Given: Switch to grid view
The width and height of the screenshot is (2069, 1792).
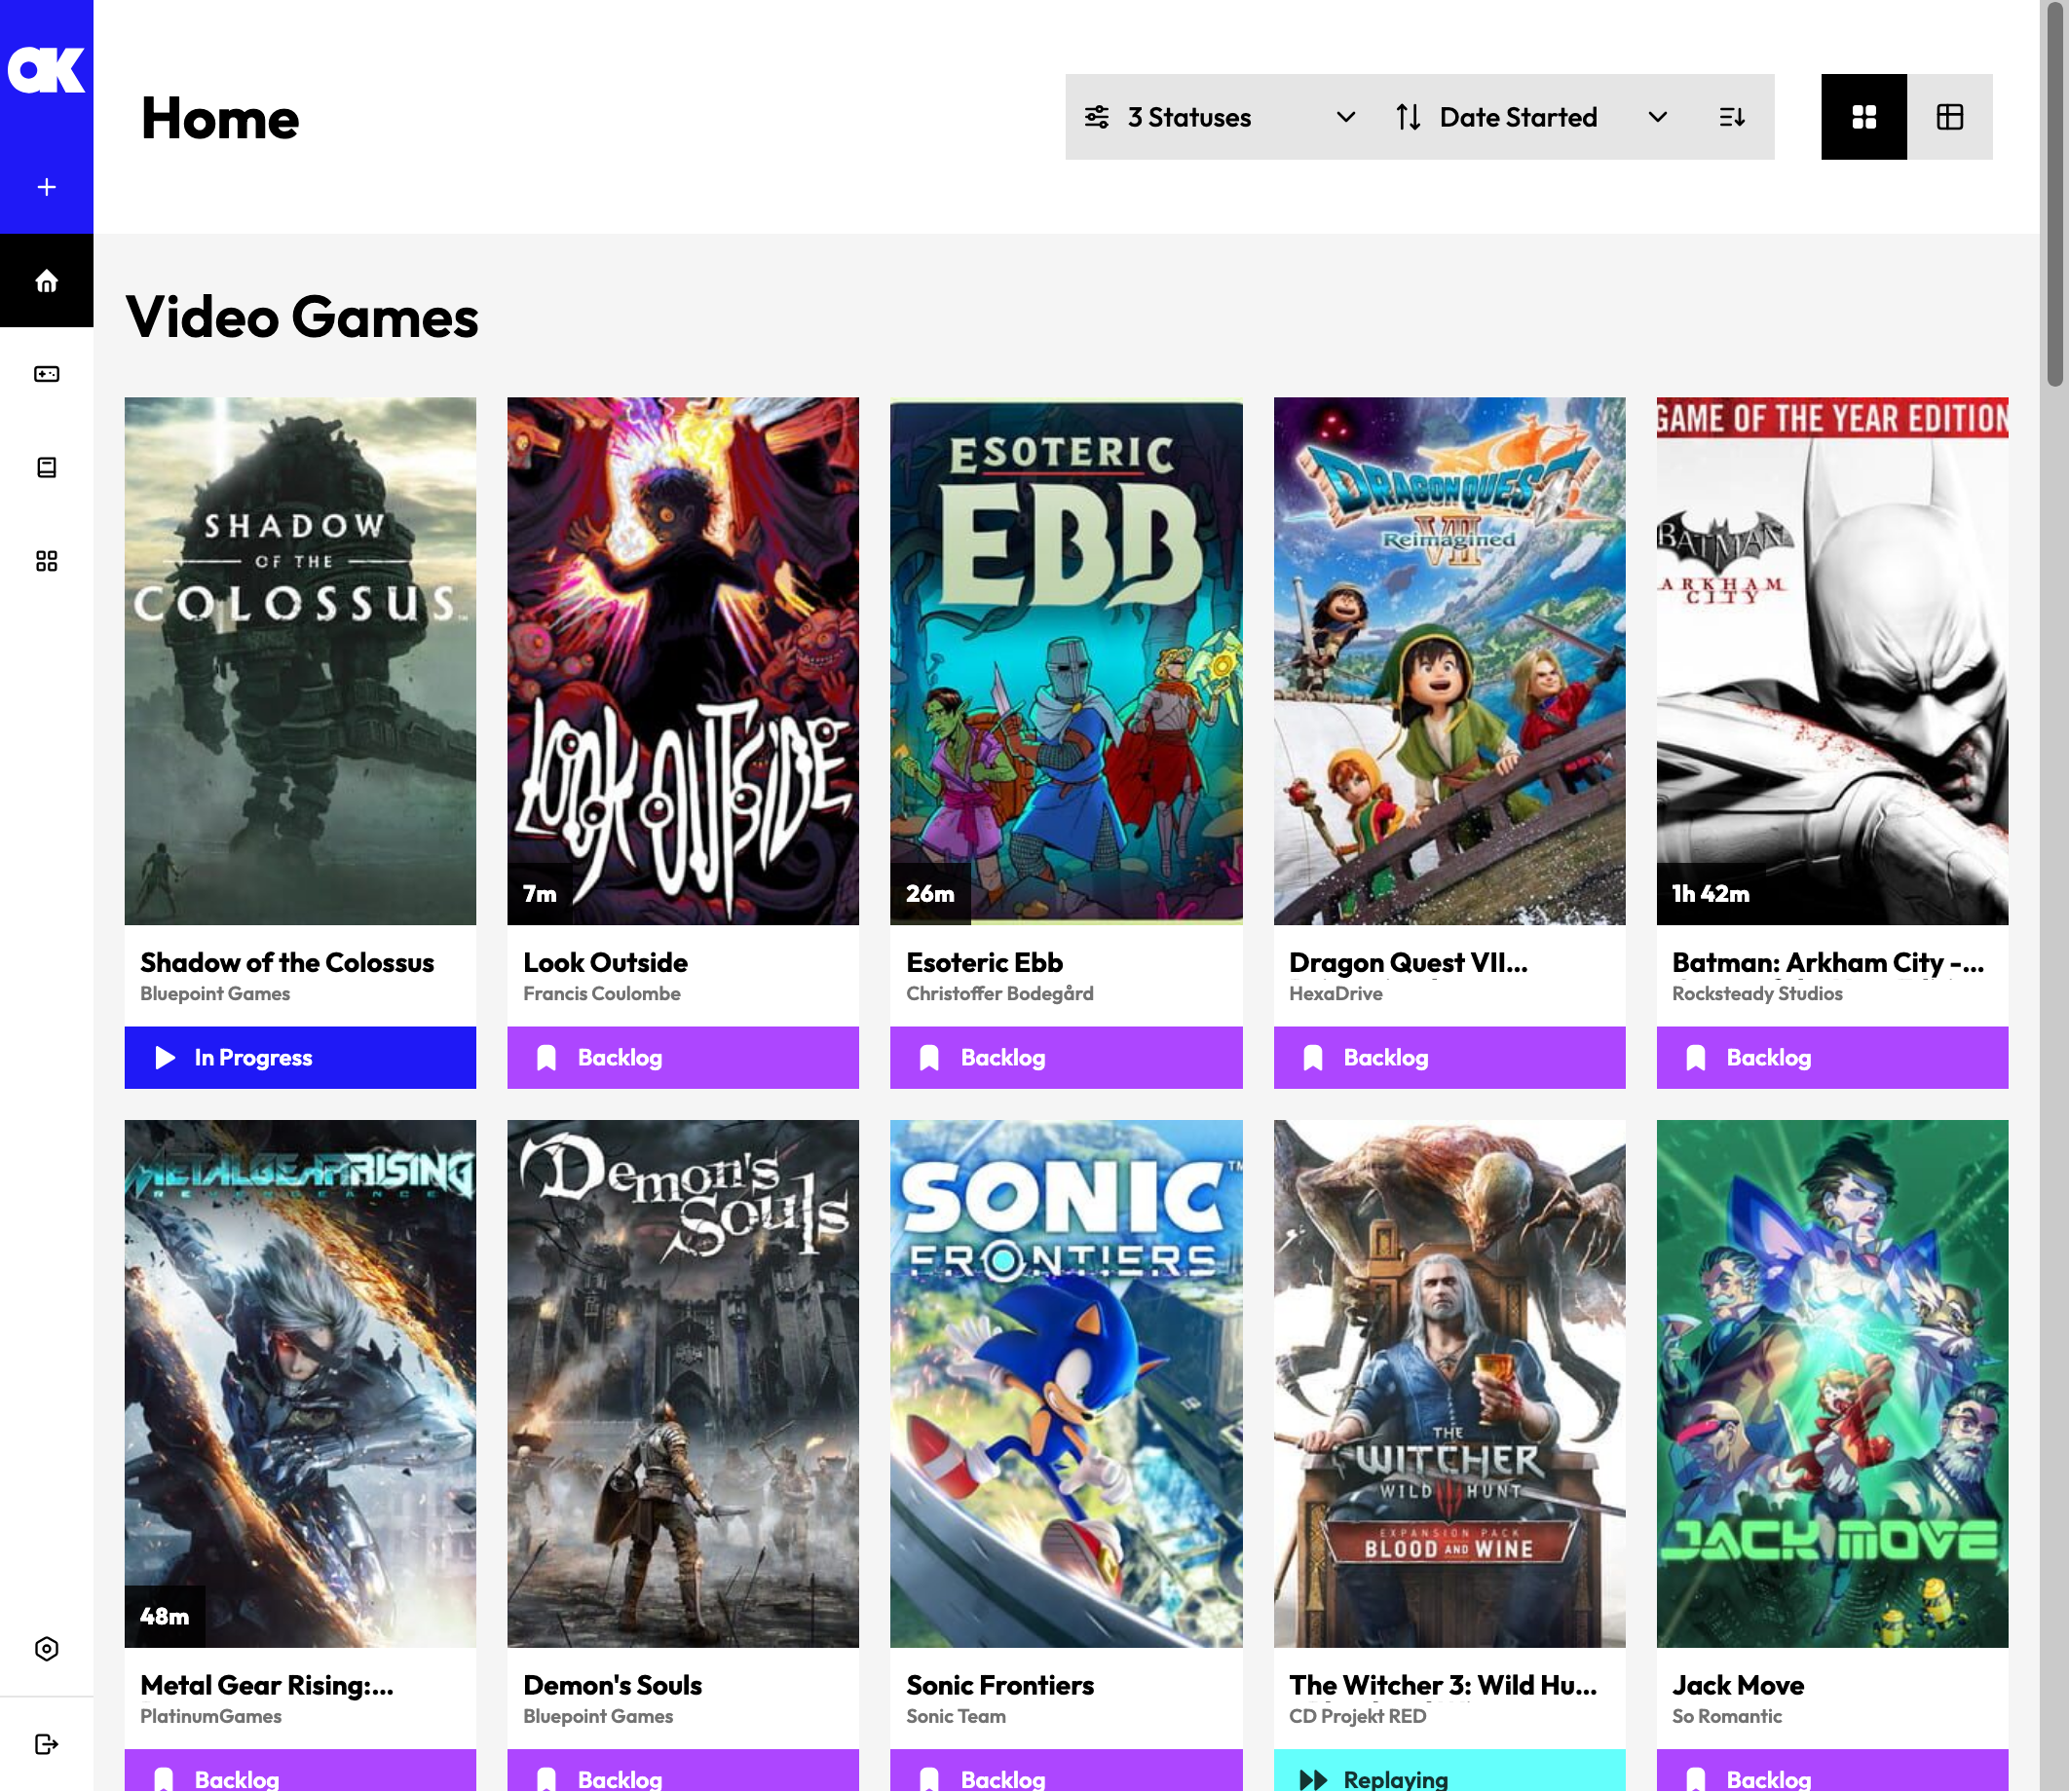Looking at the screenshot, I should [x=1863, y=117].
